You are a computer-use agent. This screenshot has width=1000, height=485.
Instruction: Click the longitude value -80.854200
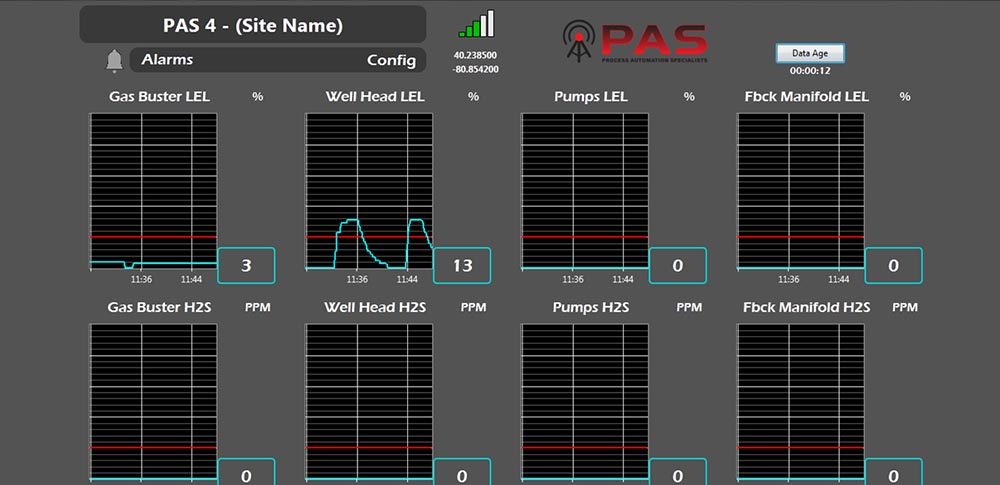(x=475, y=70)
